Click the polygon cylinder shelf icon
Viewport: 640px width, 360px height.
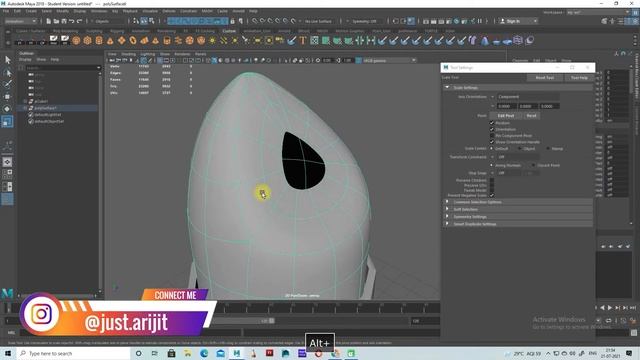[x=99, y=40]
